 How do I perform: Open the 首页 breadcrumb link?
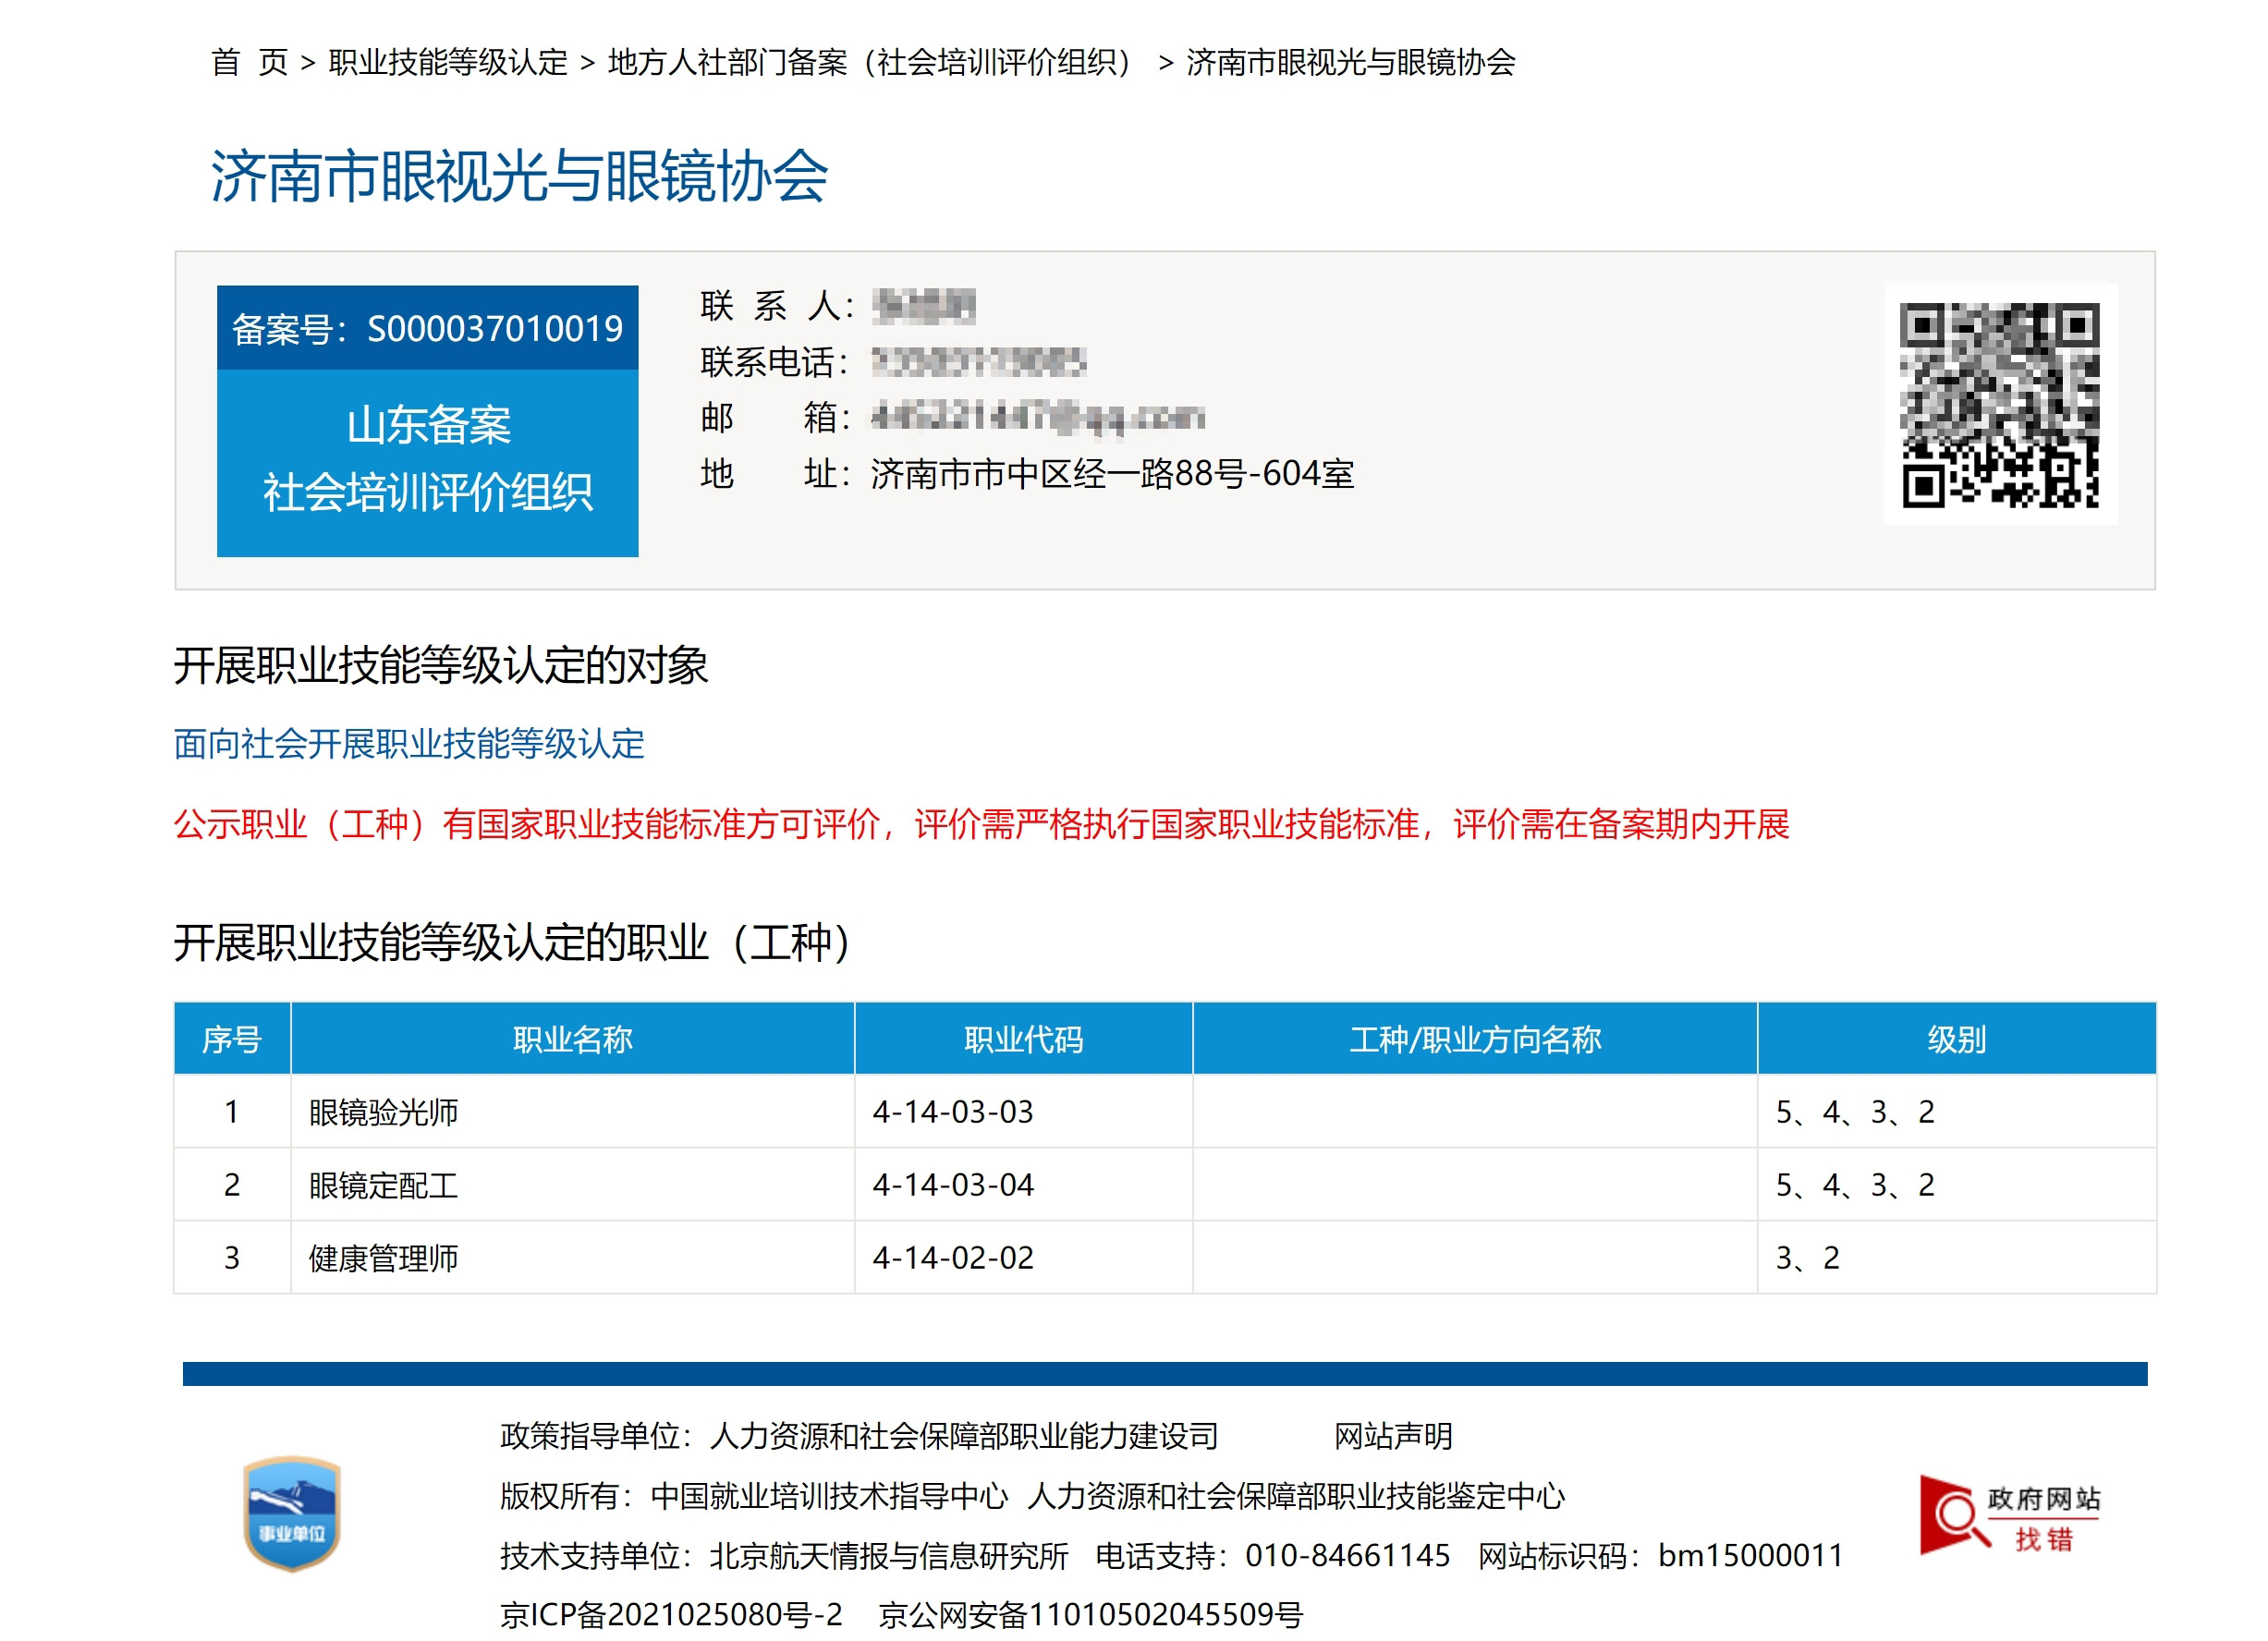249,62
